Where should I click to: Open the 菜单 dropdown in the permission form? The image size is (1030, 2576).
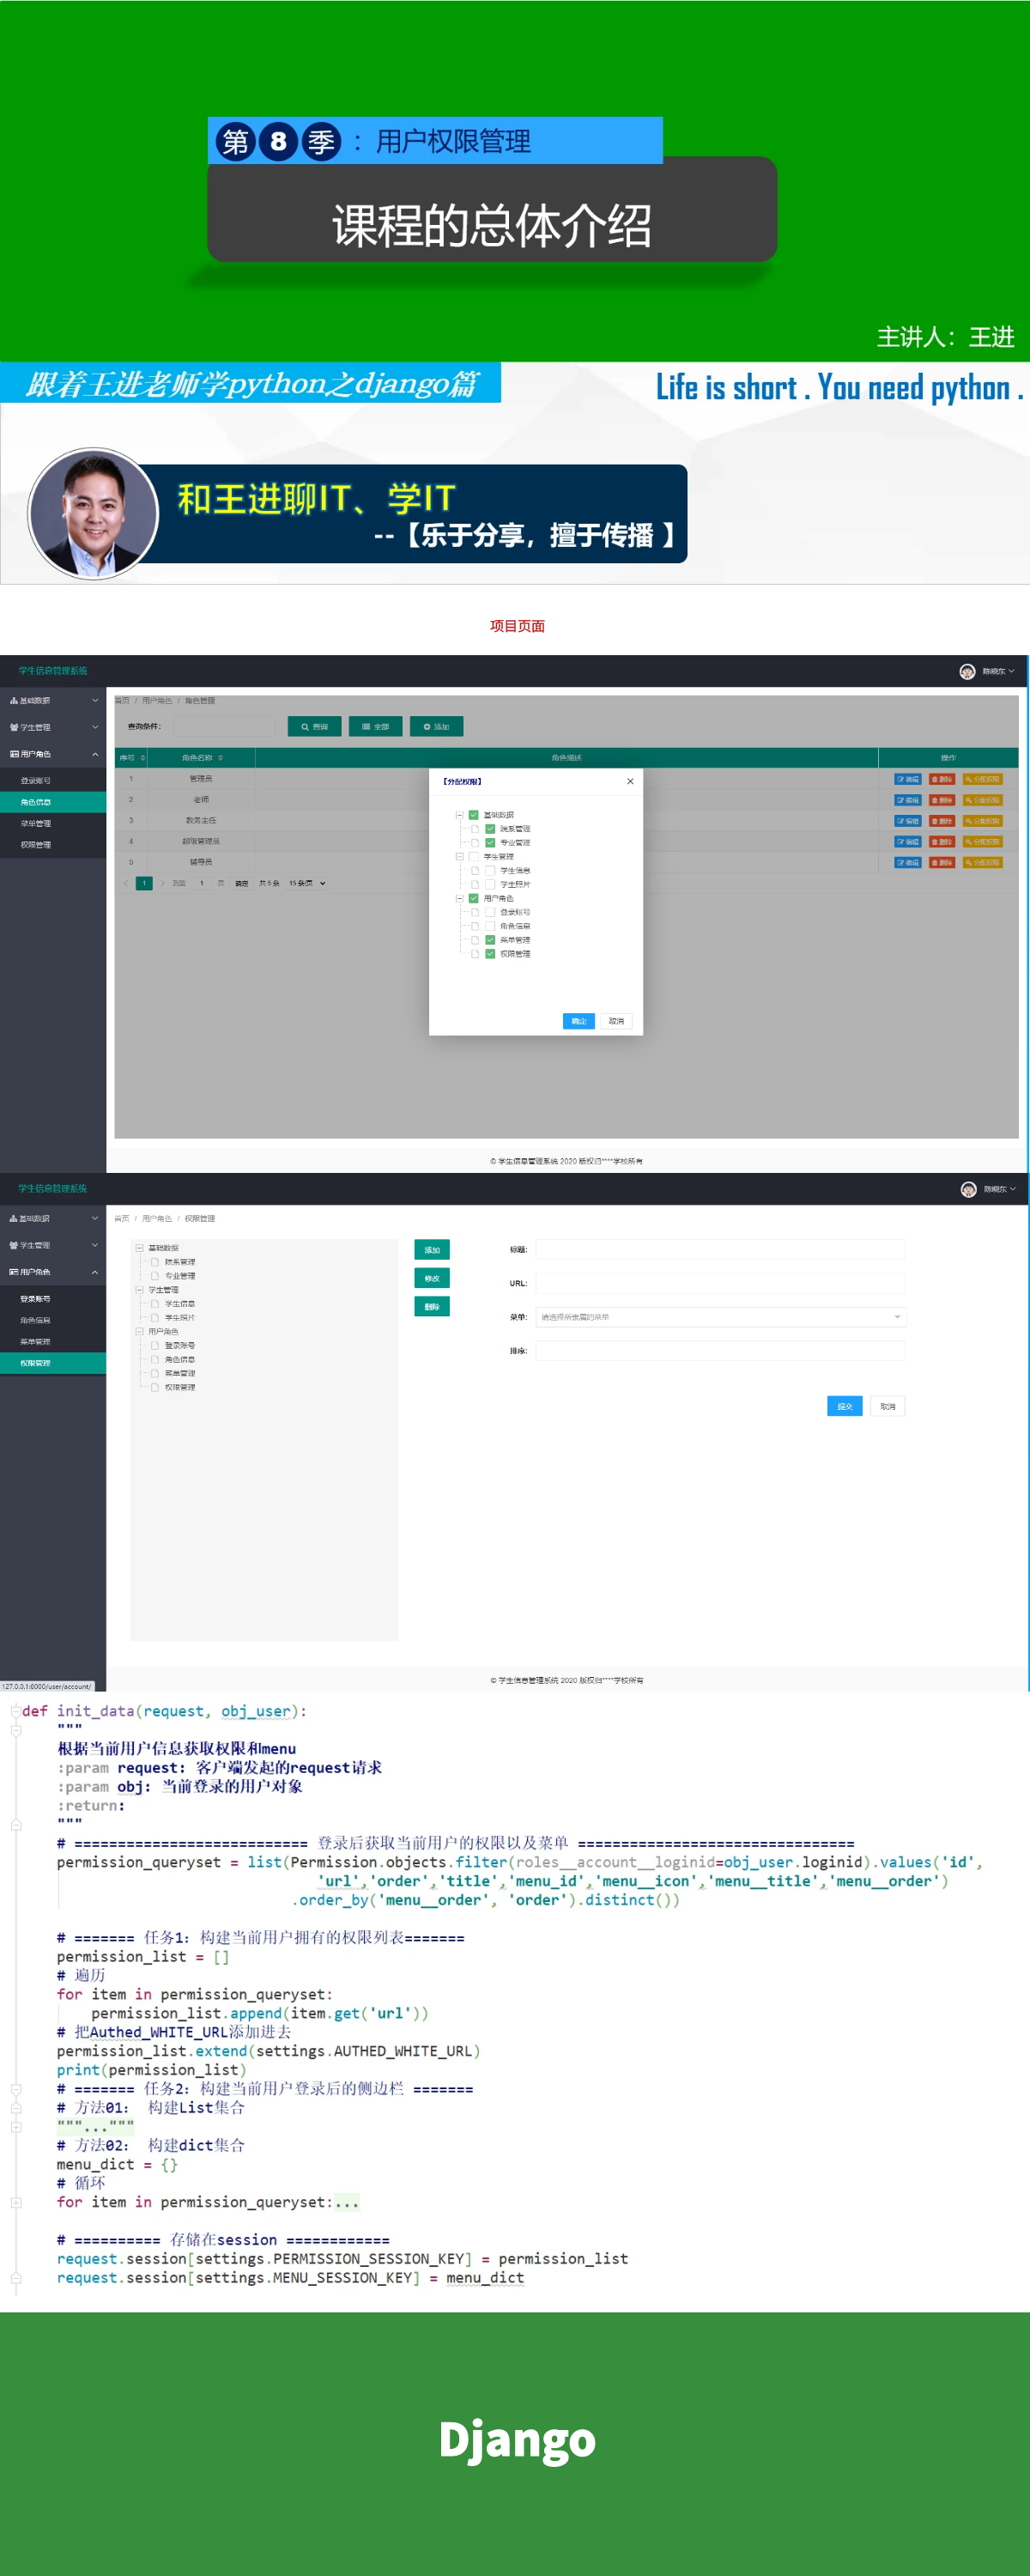click(x=720, y=1316)
